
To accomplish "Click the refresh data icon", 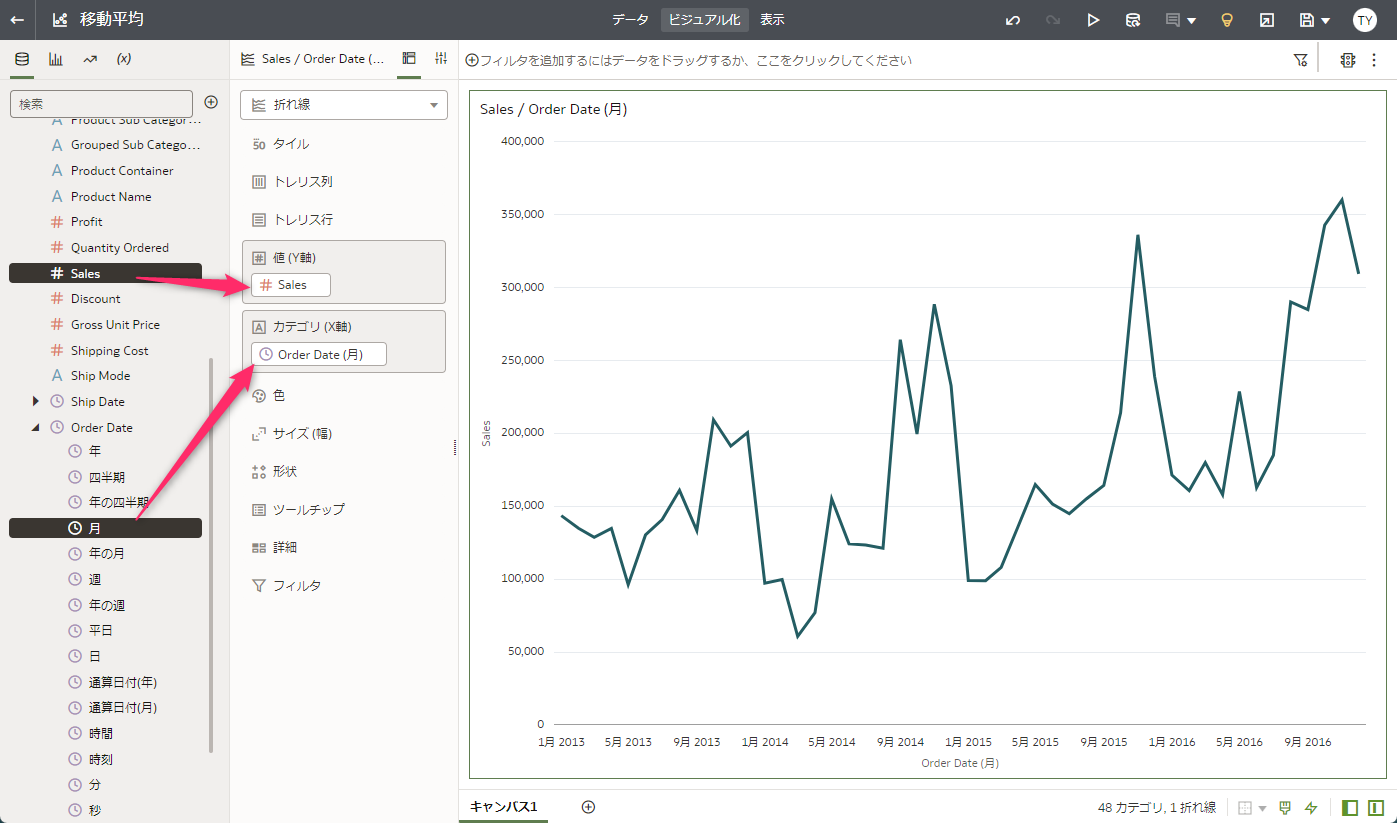I will coord(1133,20).
